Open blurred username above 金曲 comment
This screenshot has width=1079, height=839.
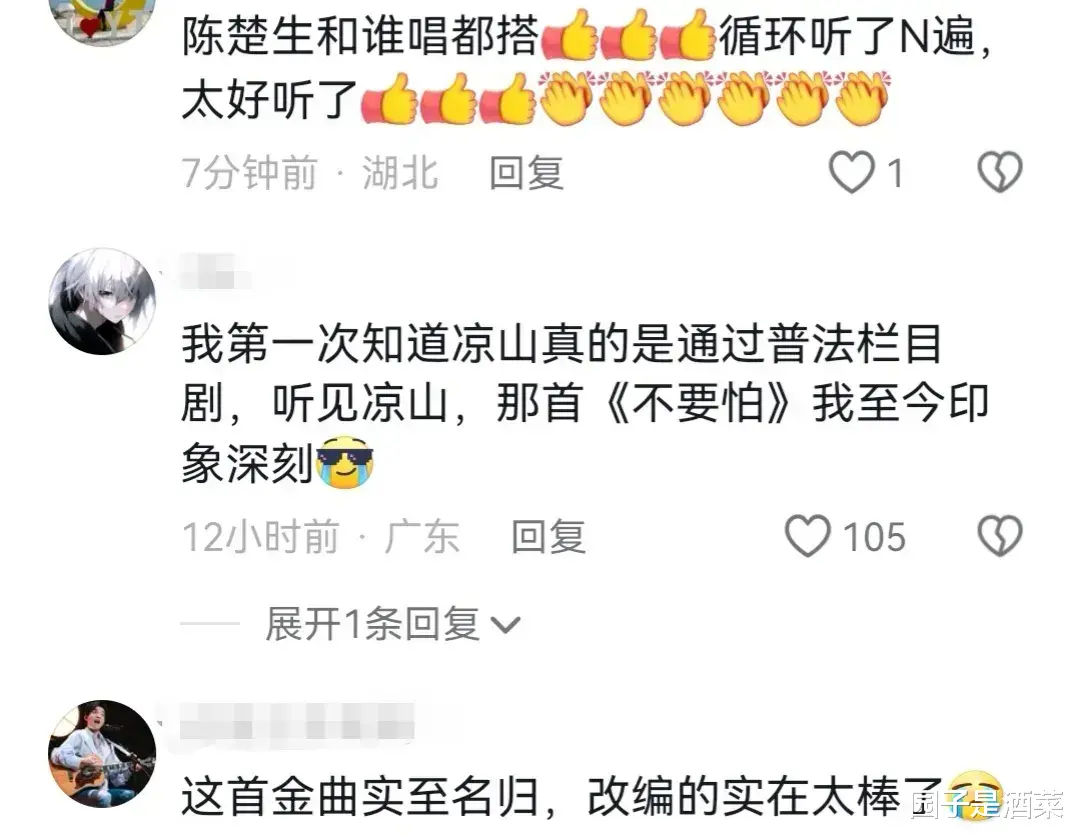tap(297, 723)
